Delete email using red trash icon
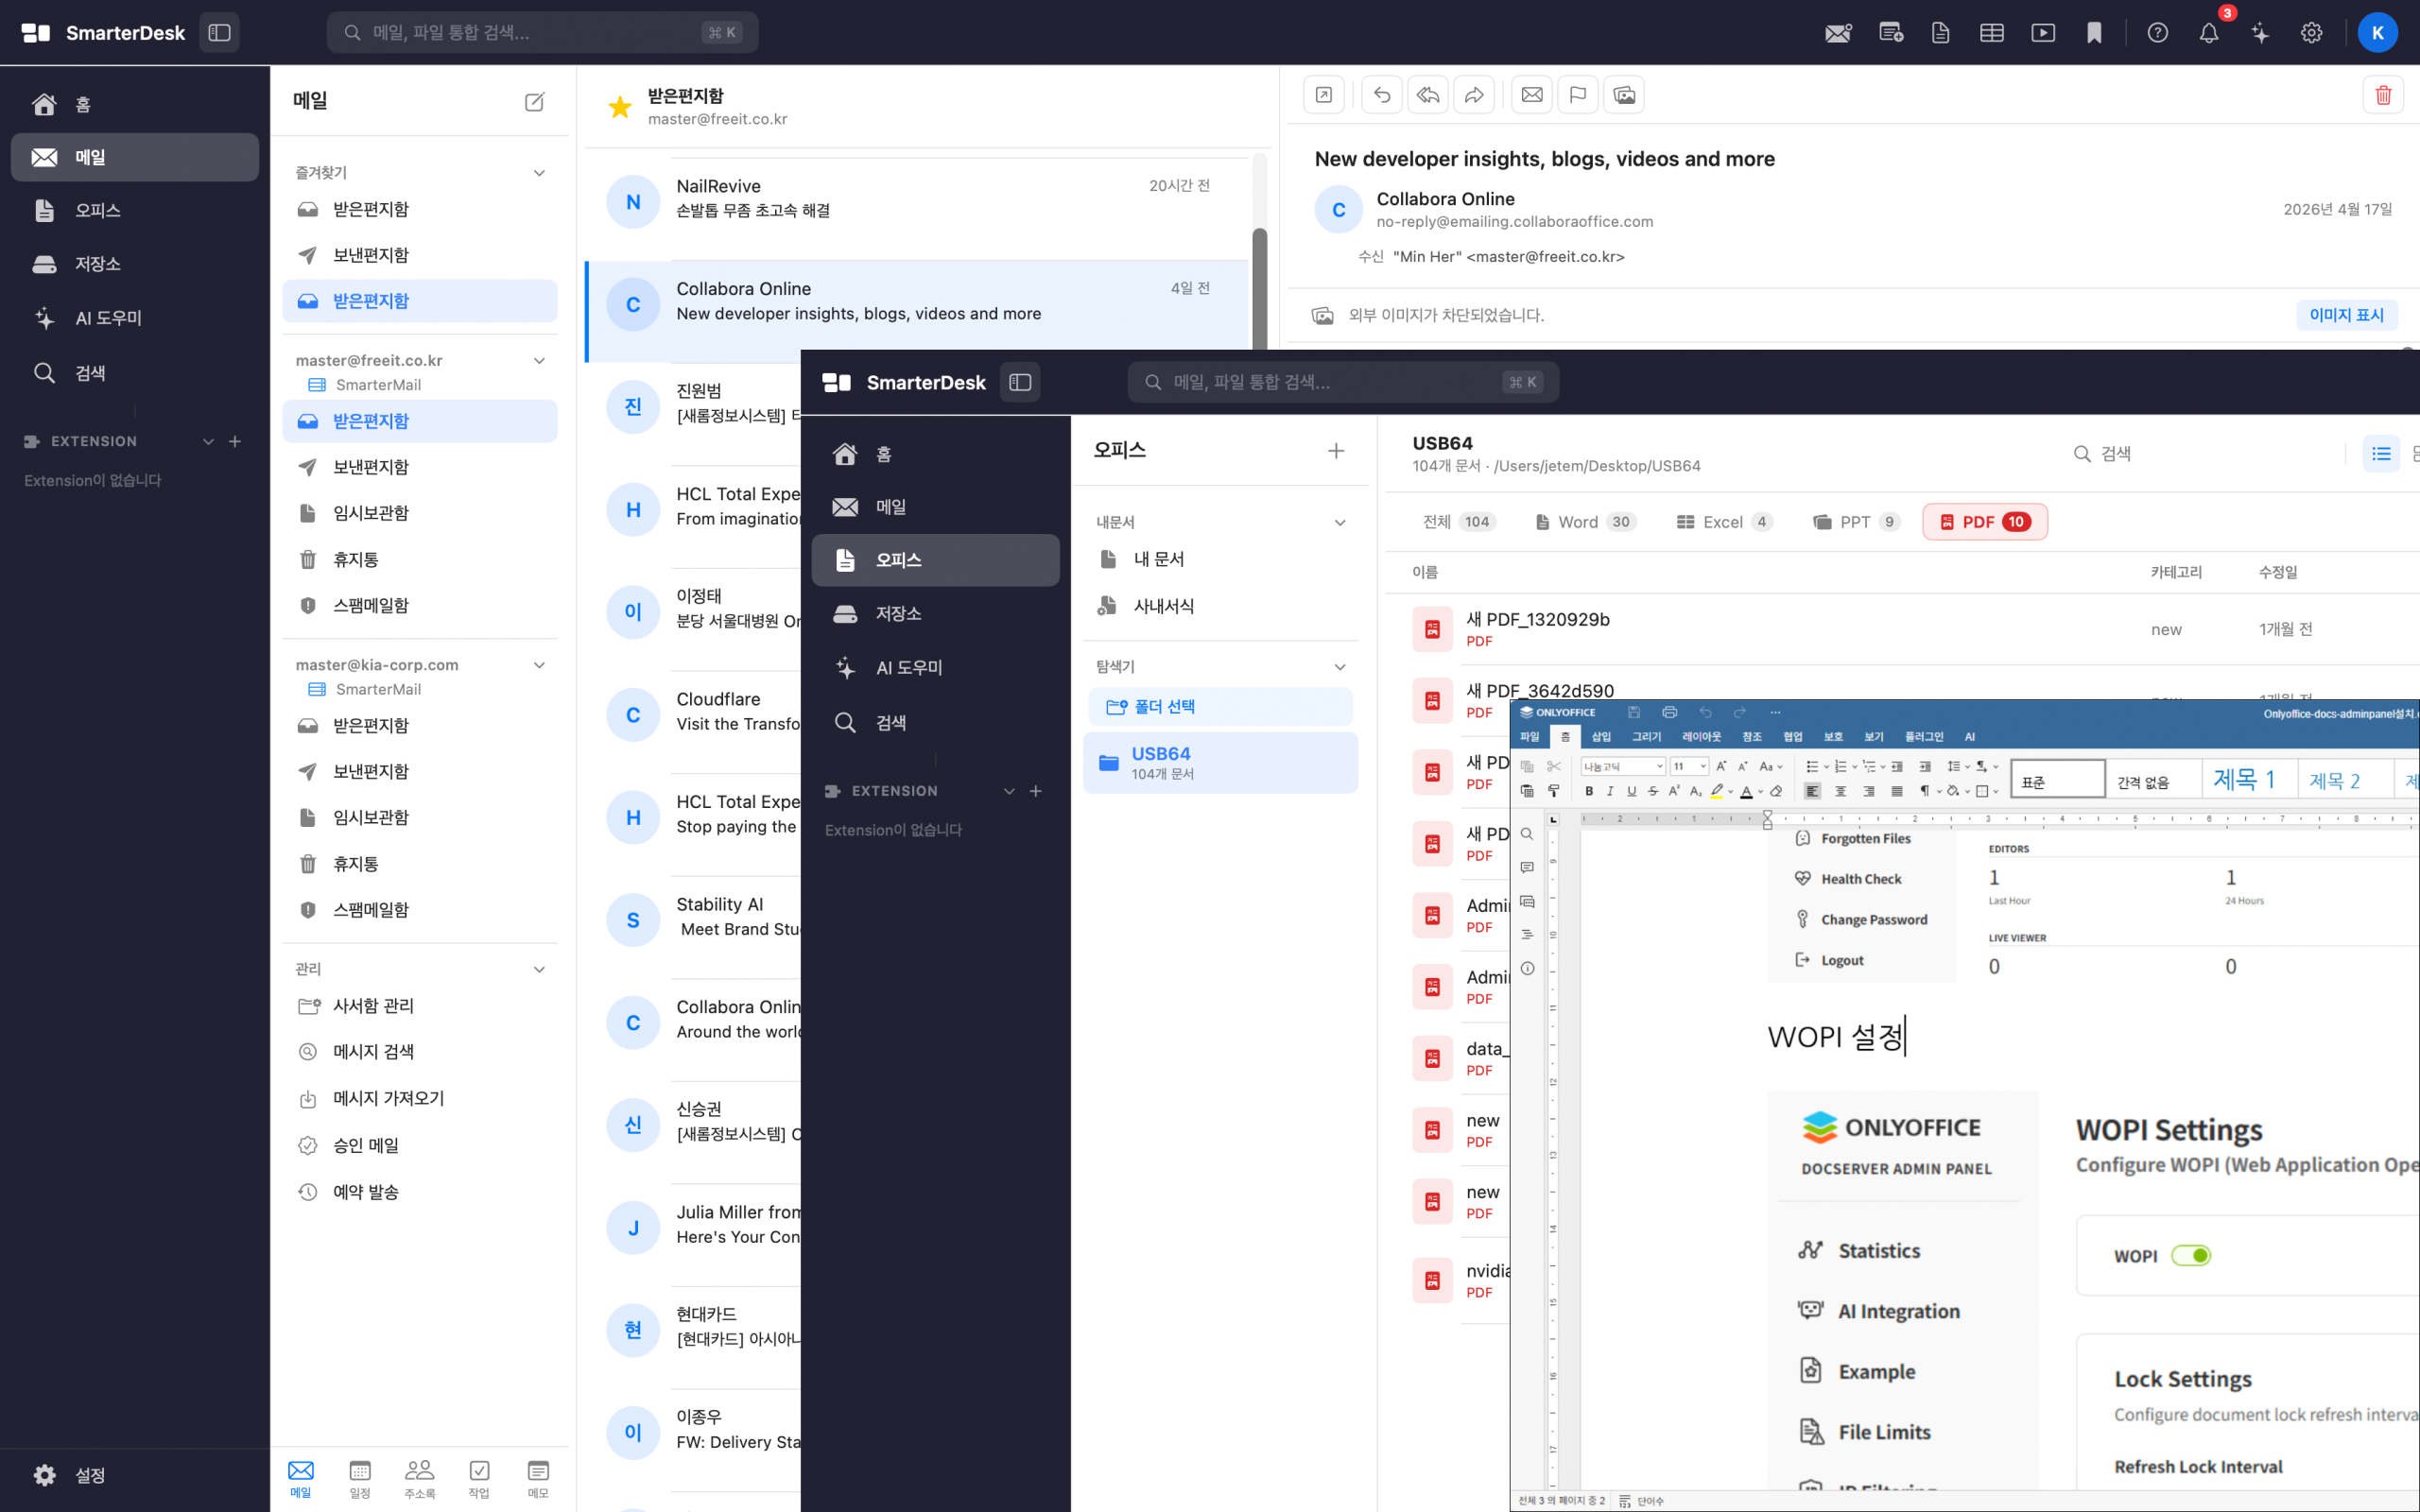Image resolution: width=2420 pixels, height=1512 pixels. pos(2383,95)
